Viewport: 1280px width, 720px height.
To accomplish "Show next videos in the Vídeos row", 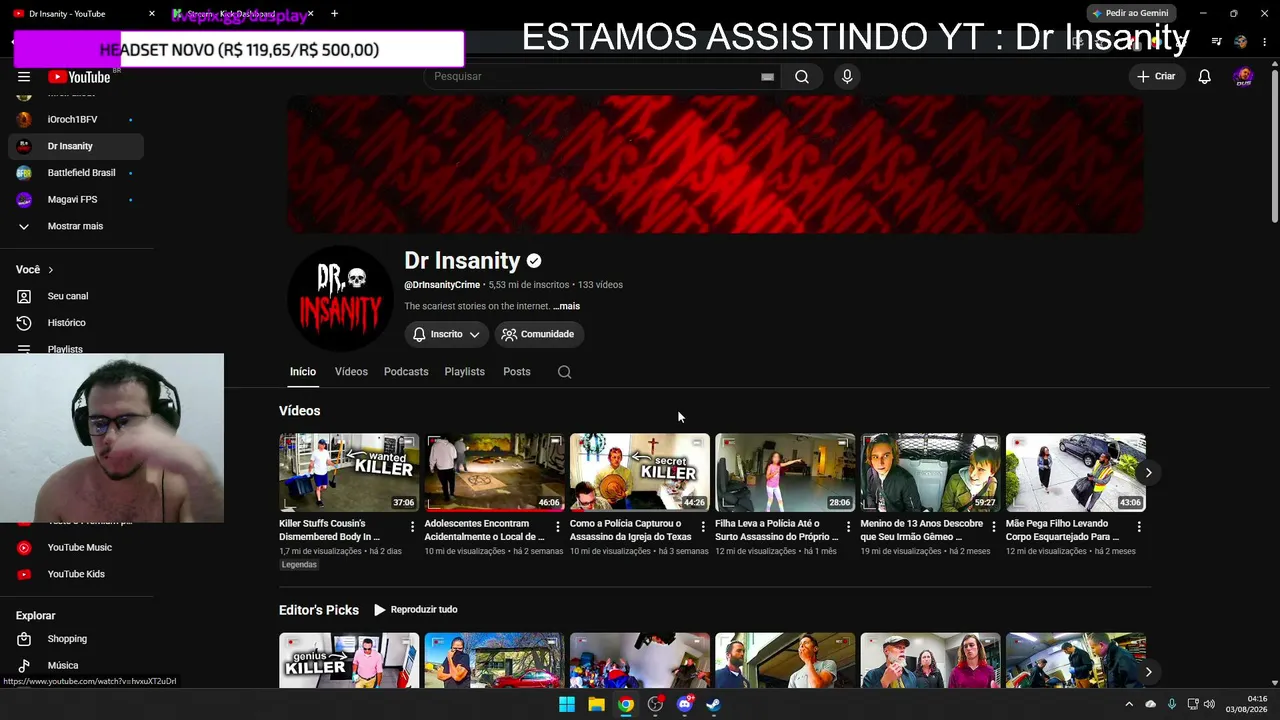I will (1148, 472).
